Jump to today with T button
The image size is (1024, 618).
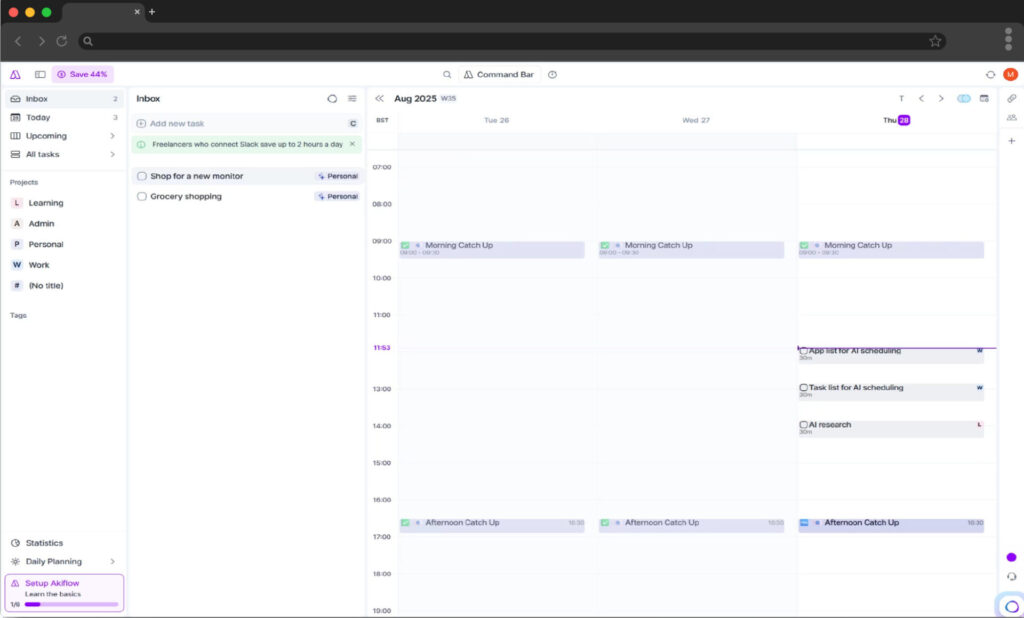point(901,99)
